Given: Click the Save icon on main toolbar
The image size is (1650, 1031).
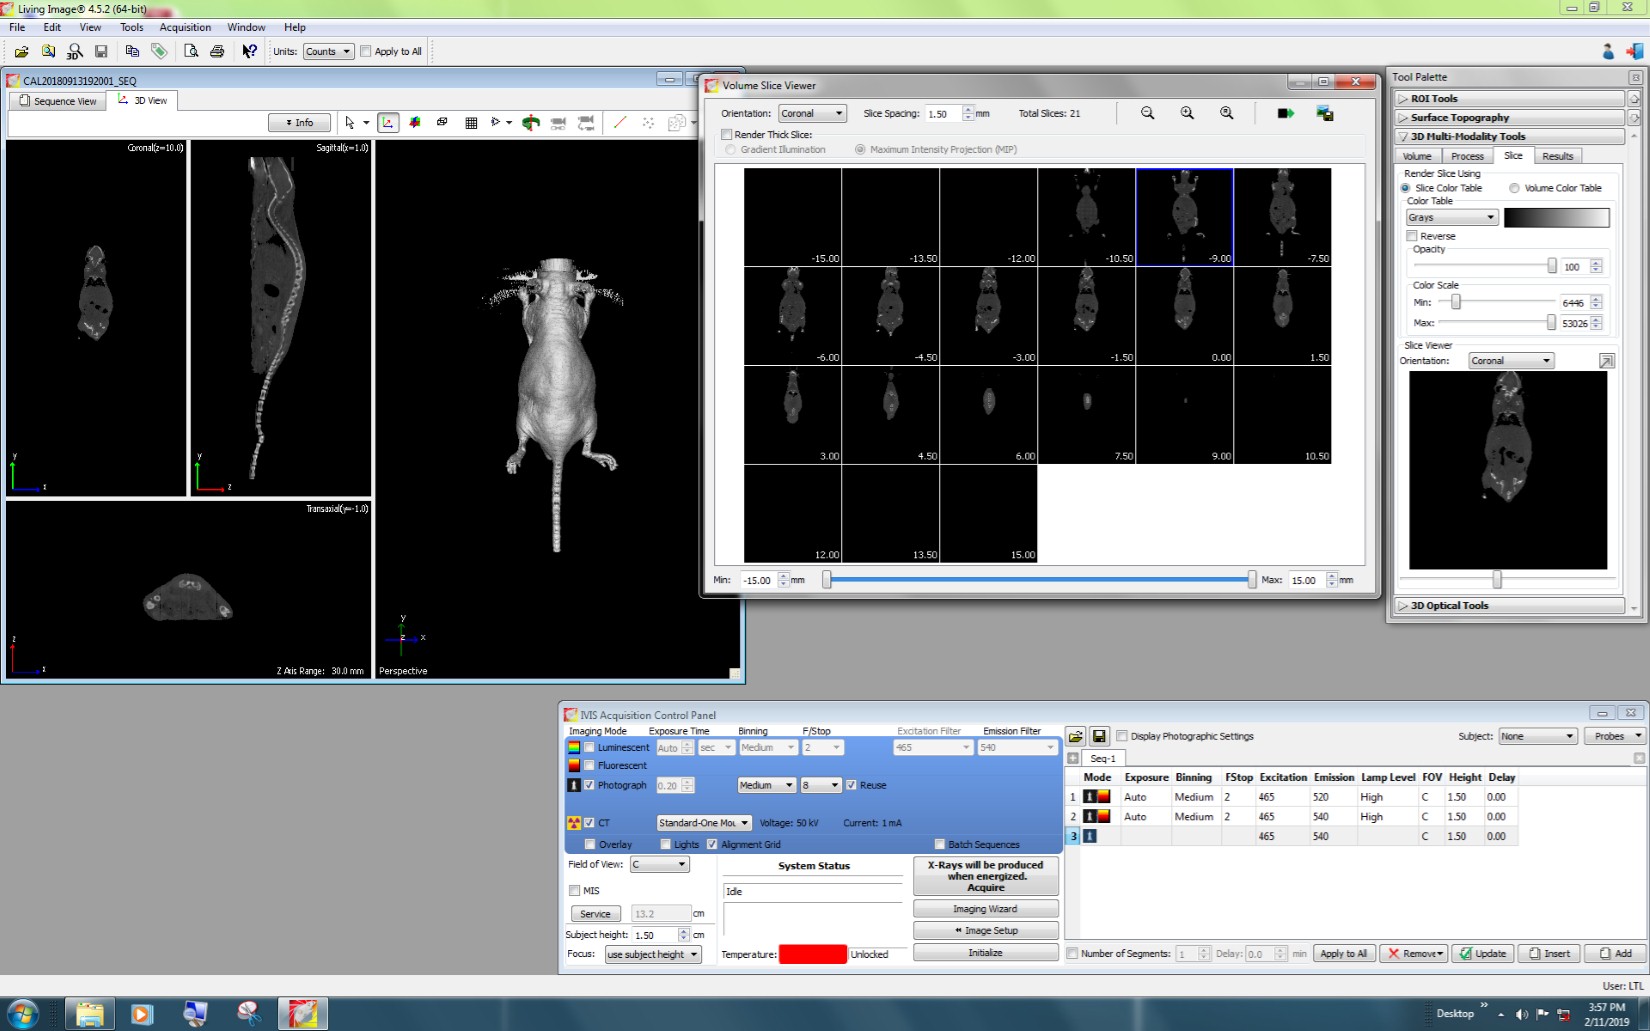Looking at the screenshot, I should pyautogui.click(x=101, y=51).
